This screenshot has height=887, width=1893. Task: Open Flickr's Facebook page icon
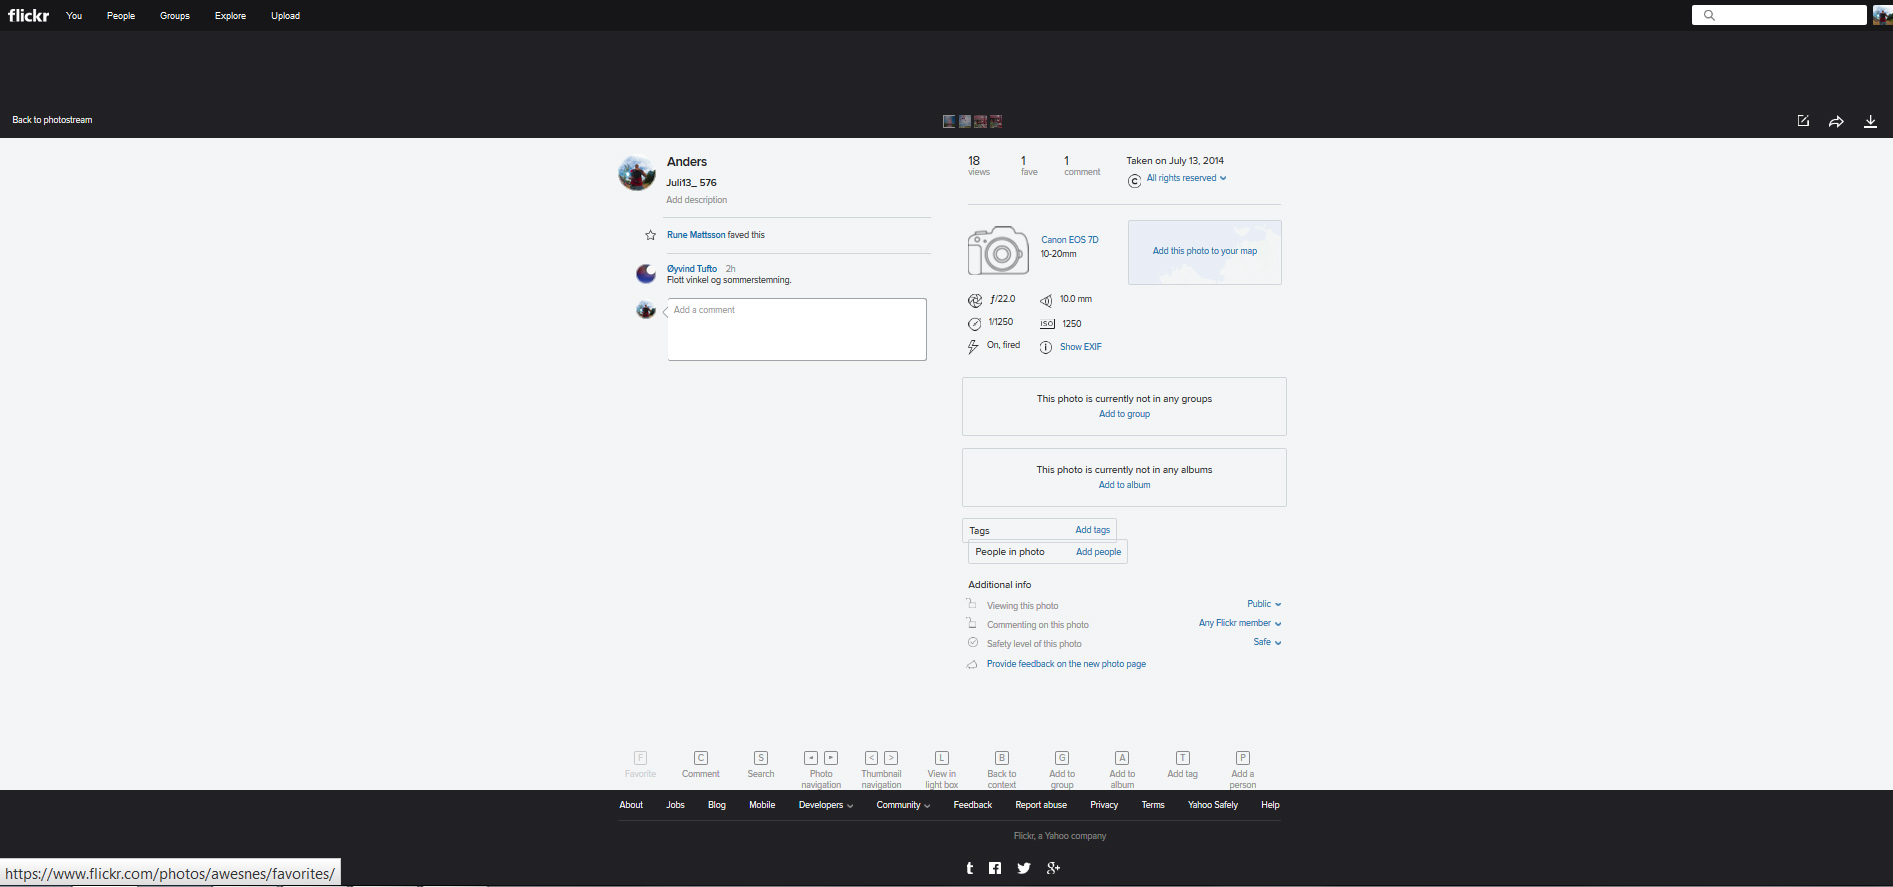(995, 868)
